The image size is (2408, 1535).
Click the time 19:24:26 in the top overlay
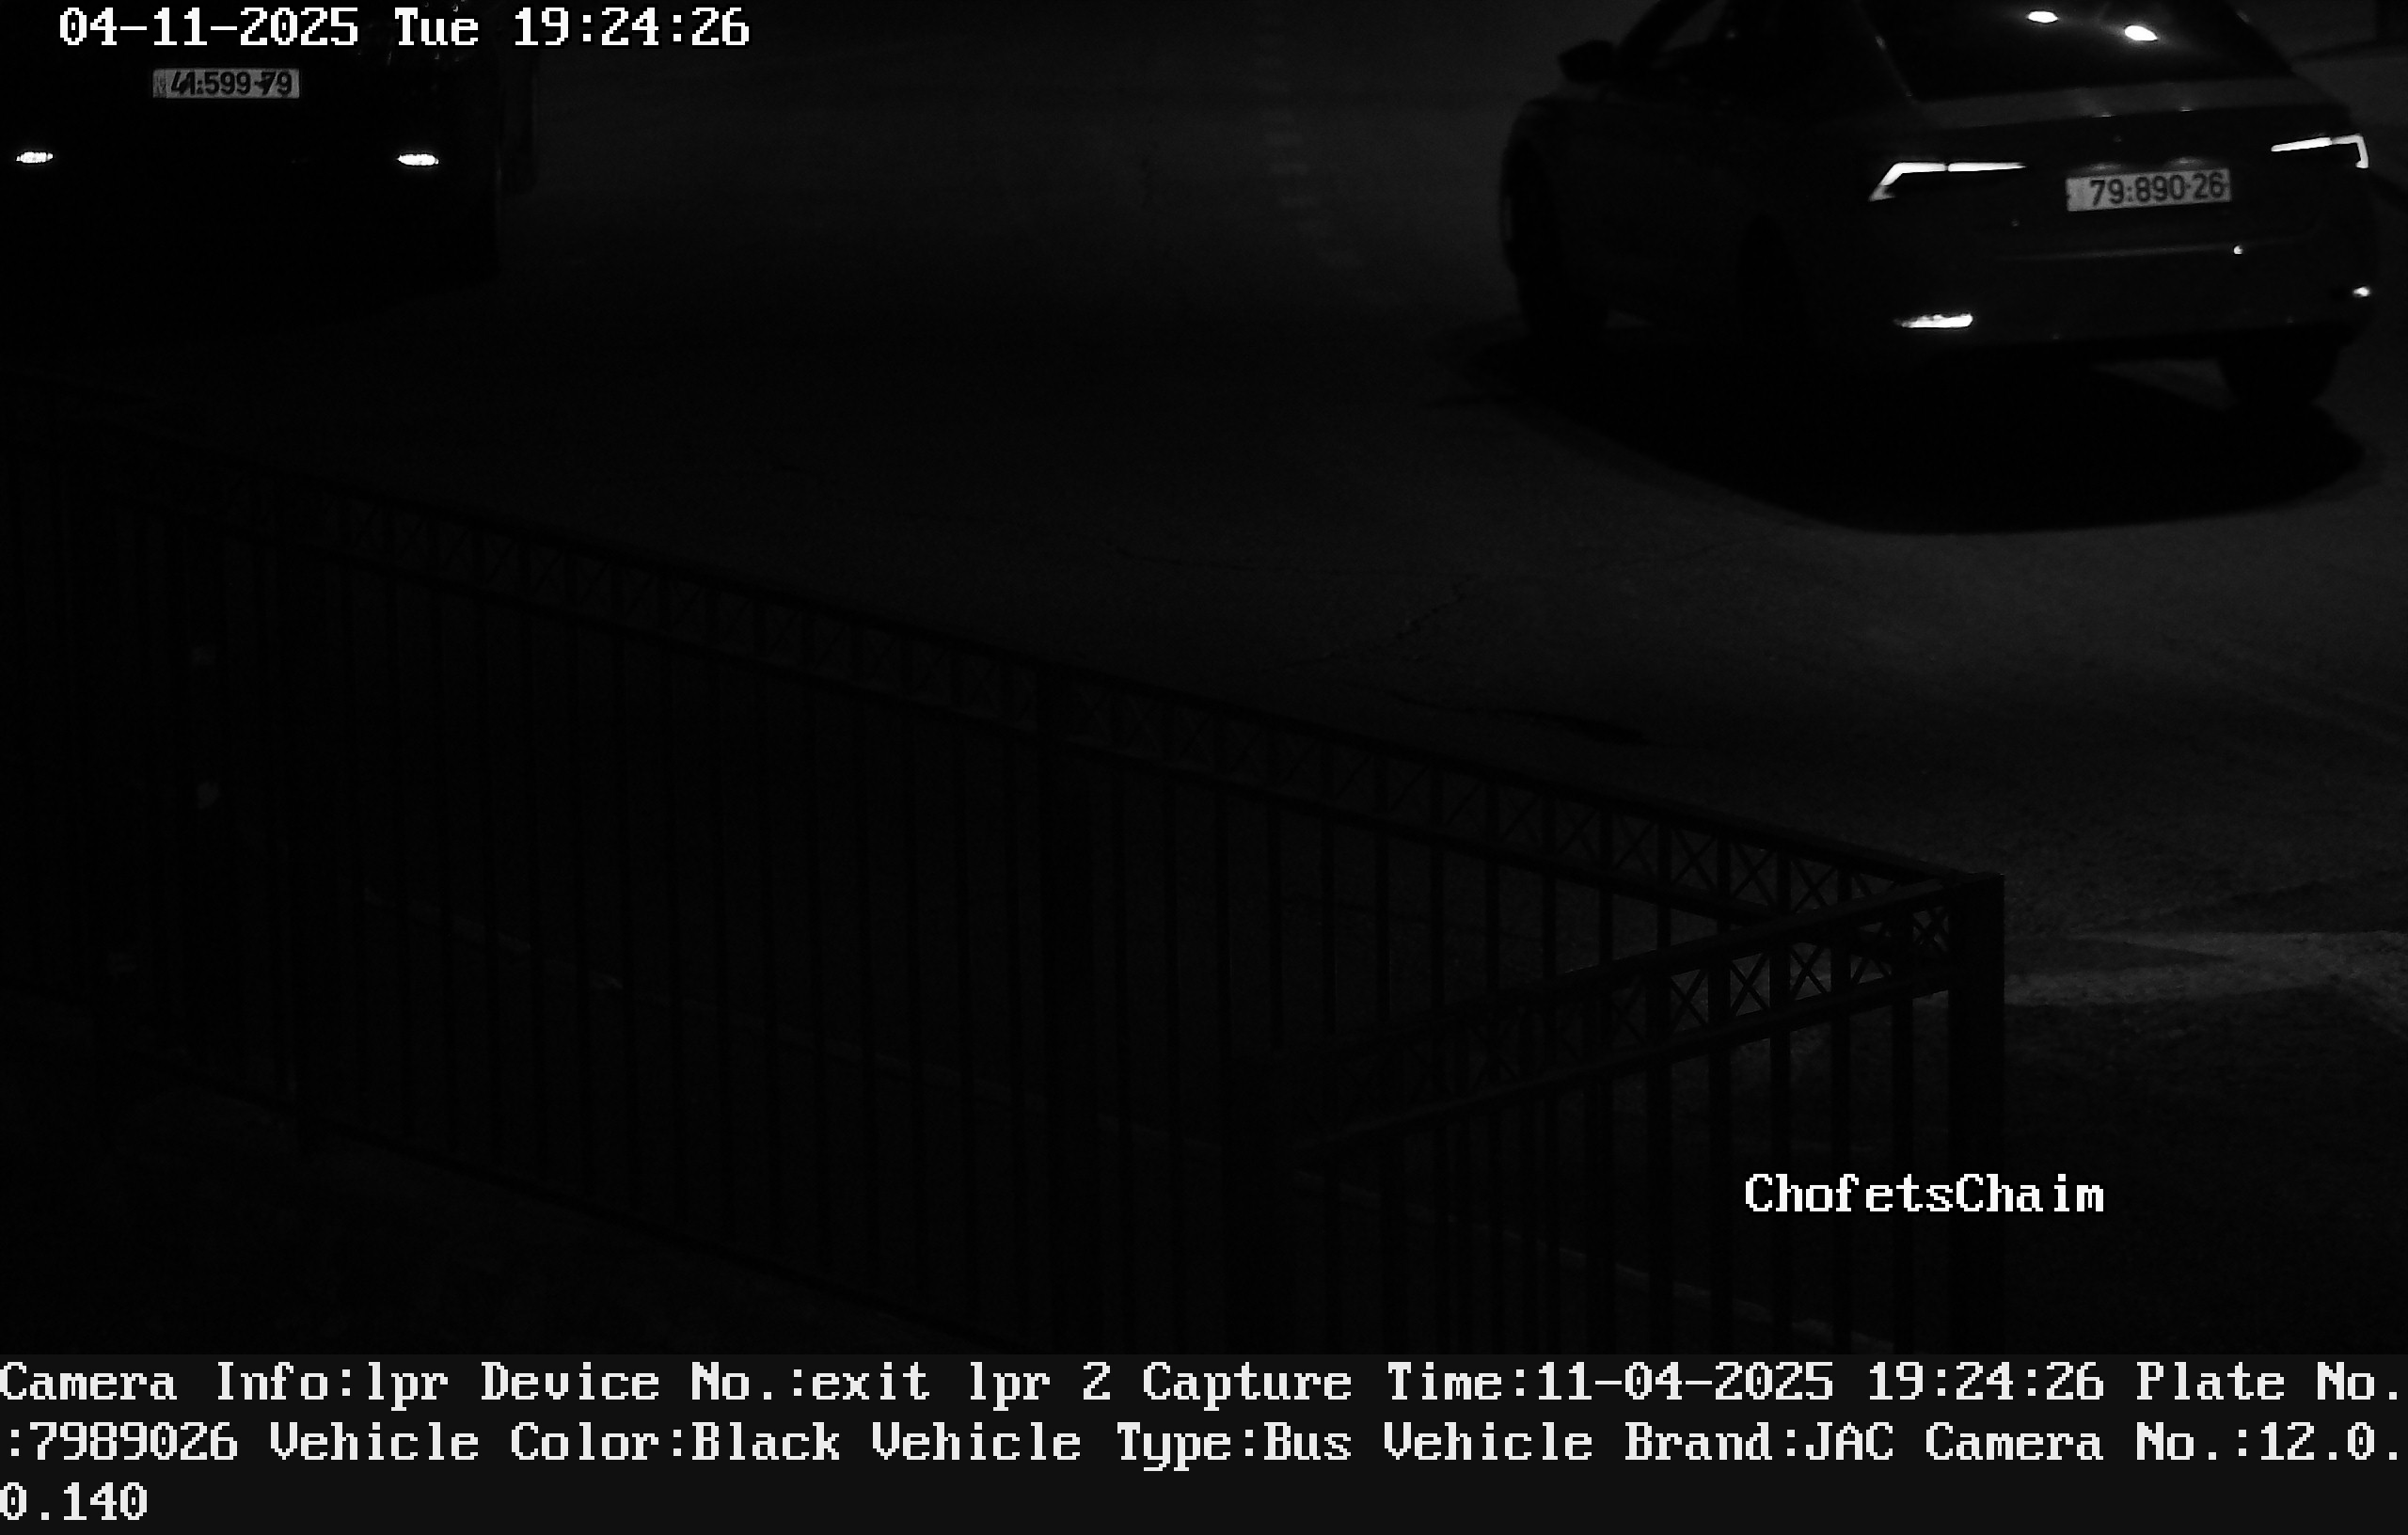630,27
